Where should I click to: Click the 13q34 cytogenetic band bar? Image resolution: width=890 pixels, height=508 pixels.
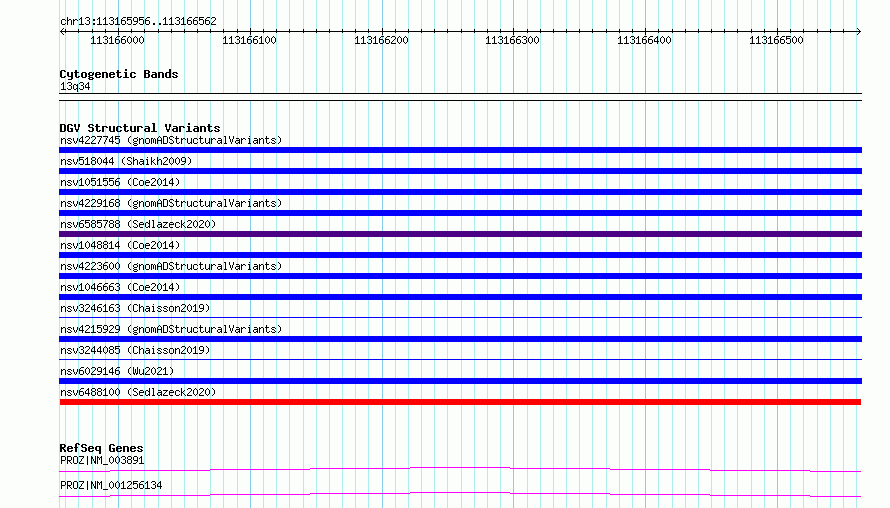click(460, 97)
